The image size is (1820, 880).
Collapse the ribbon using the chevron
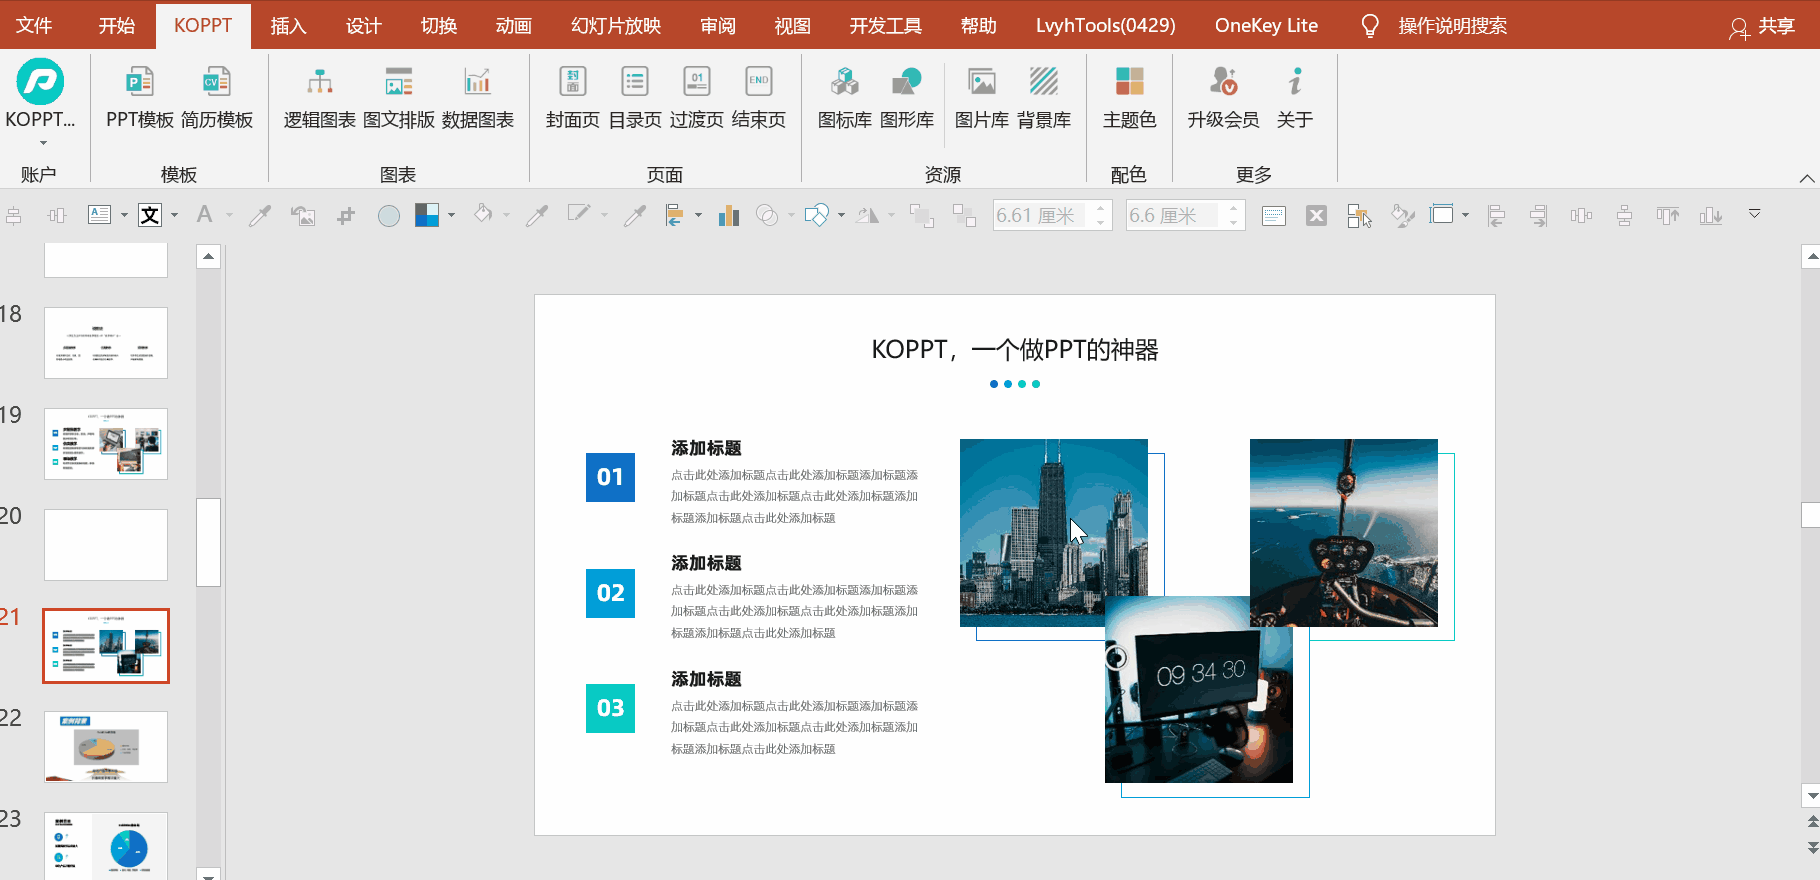click(x=1806, y=178)
